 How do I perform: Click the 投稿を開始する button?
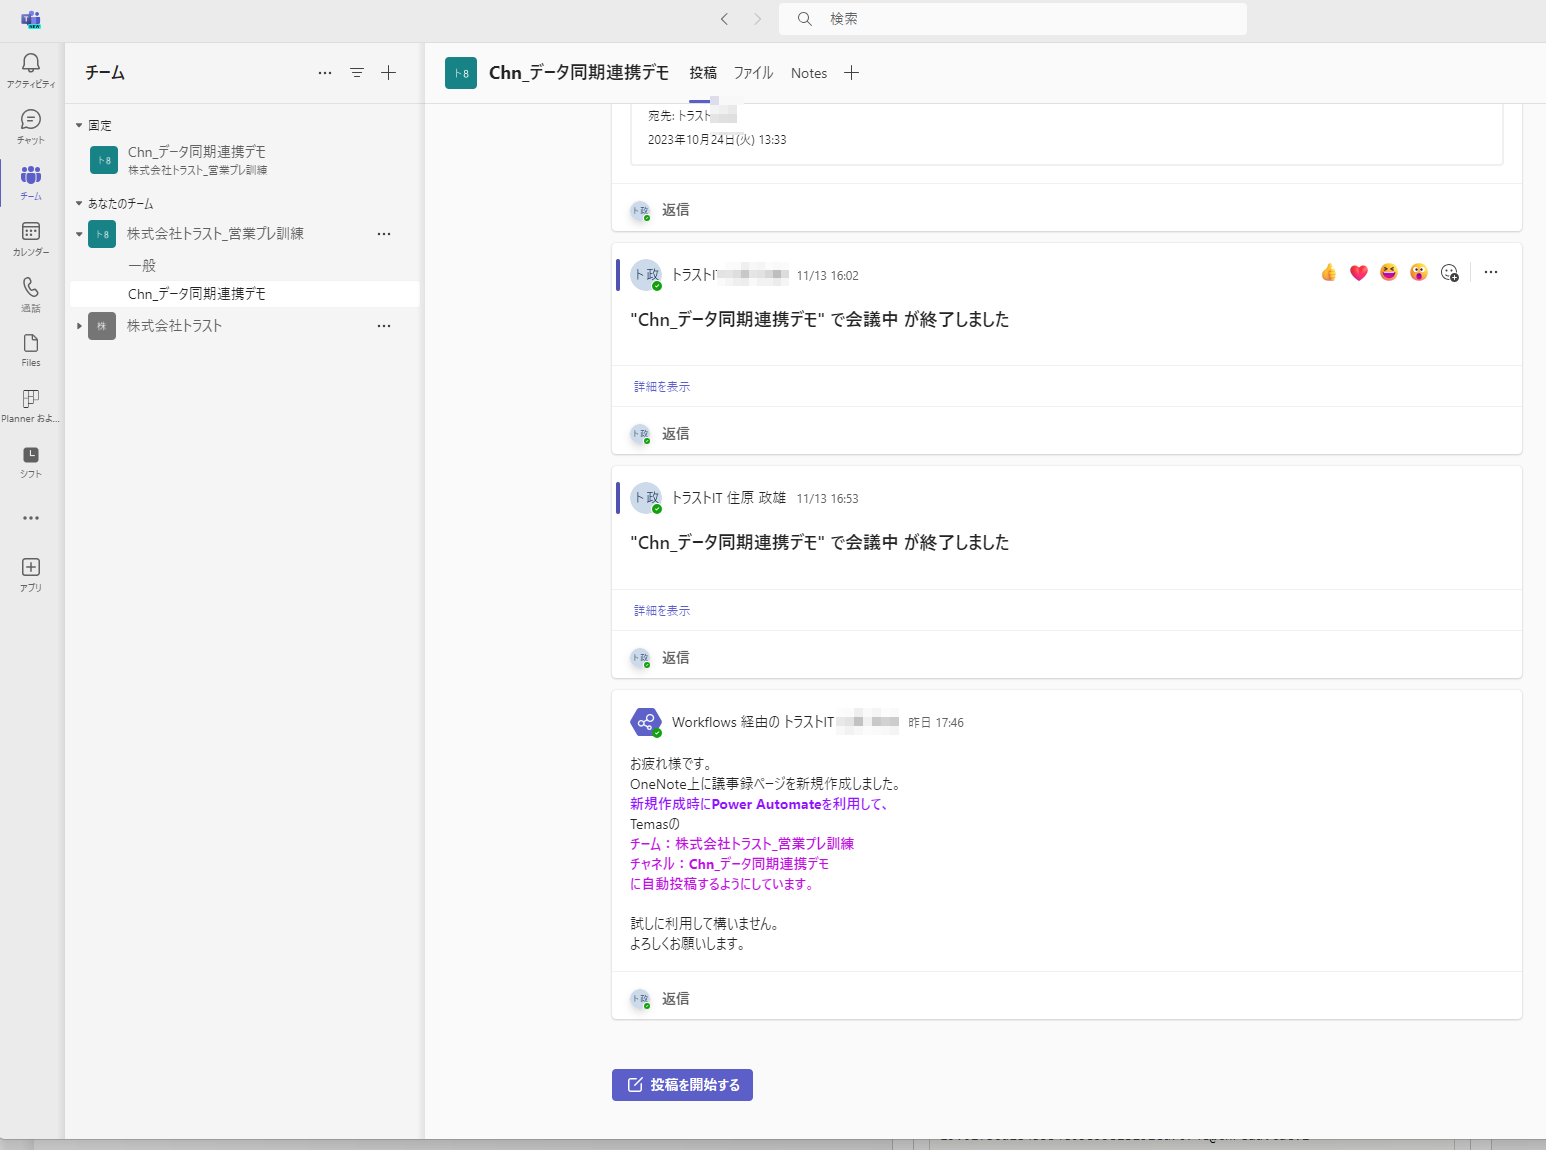(682, 1085)
